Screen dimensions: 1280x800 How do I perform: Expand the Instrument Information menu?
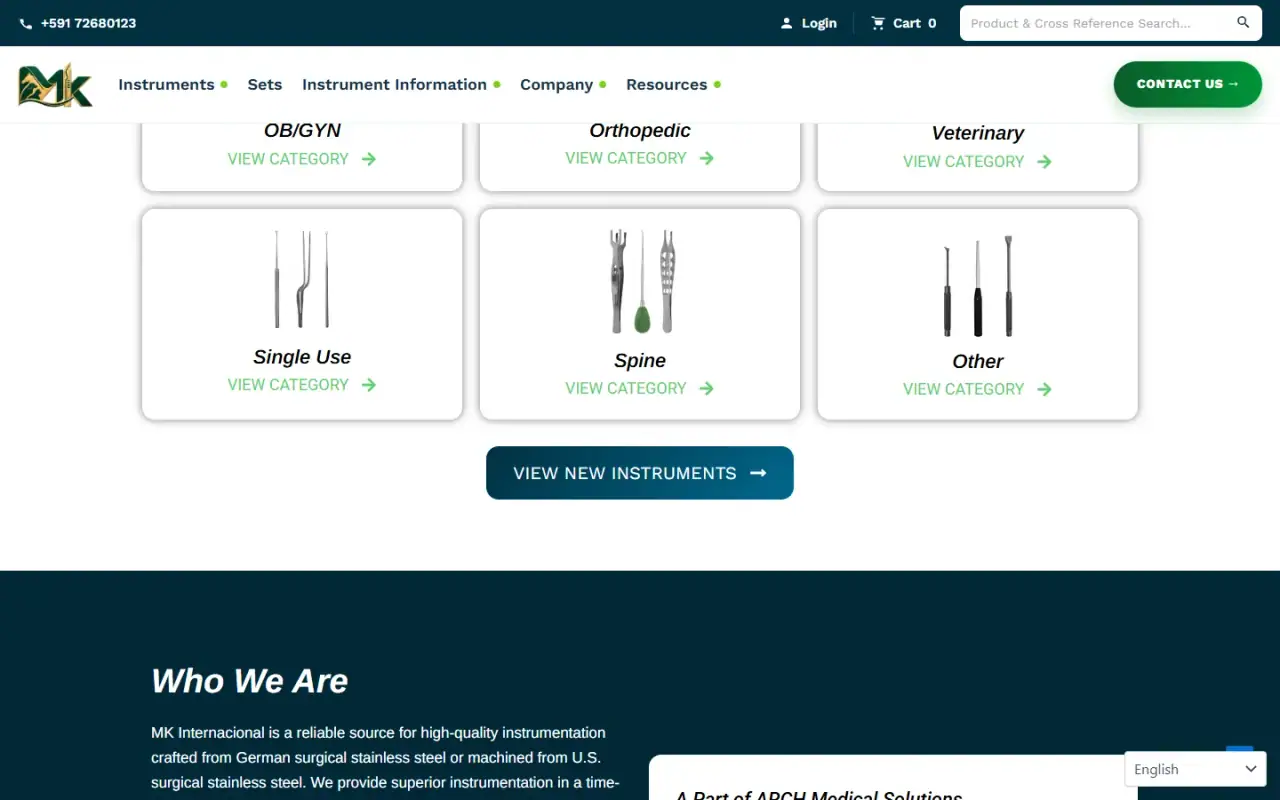pyautogui.click(x=401, y=85)
